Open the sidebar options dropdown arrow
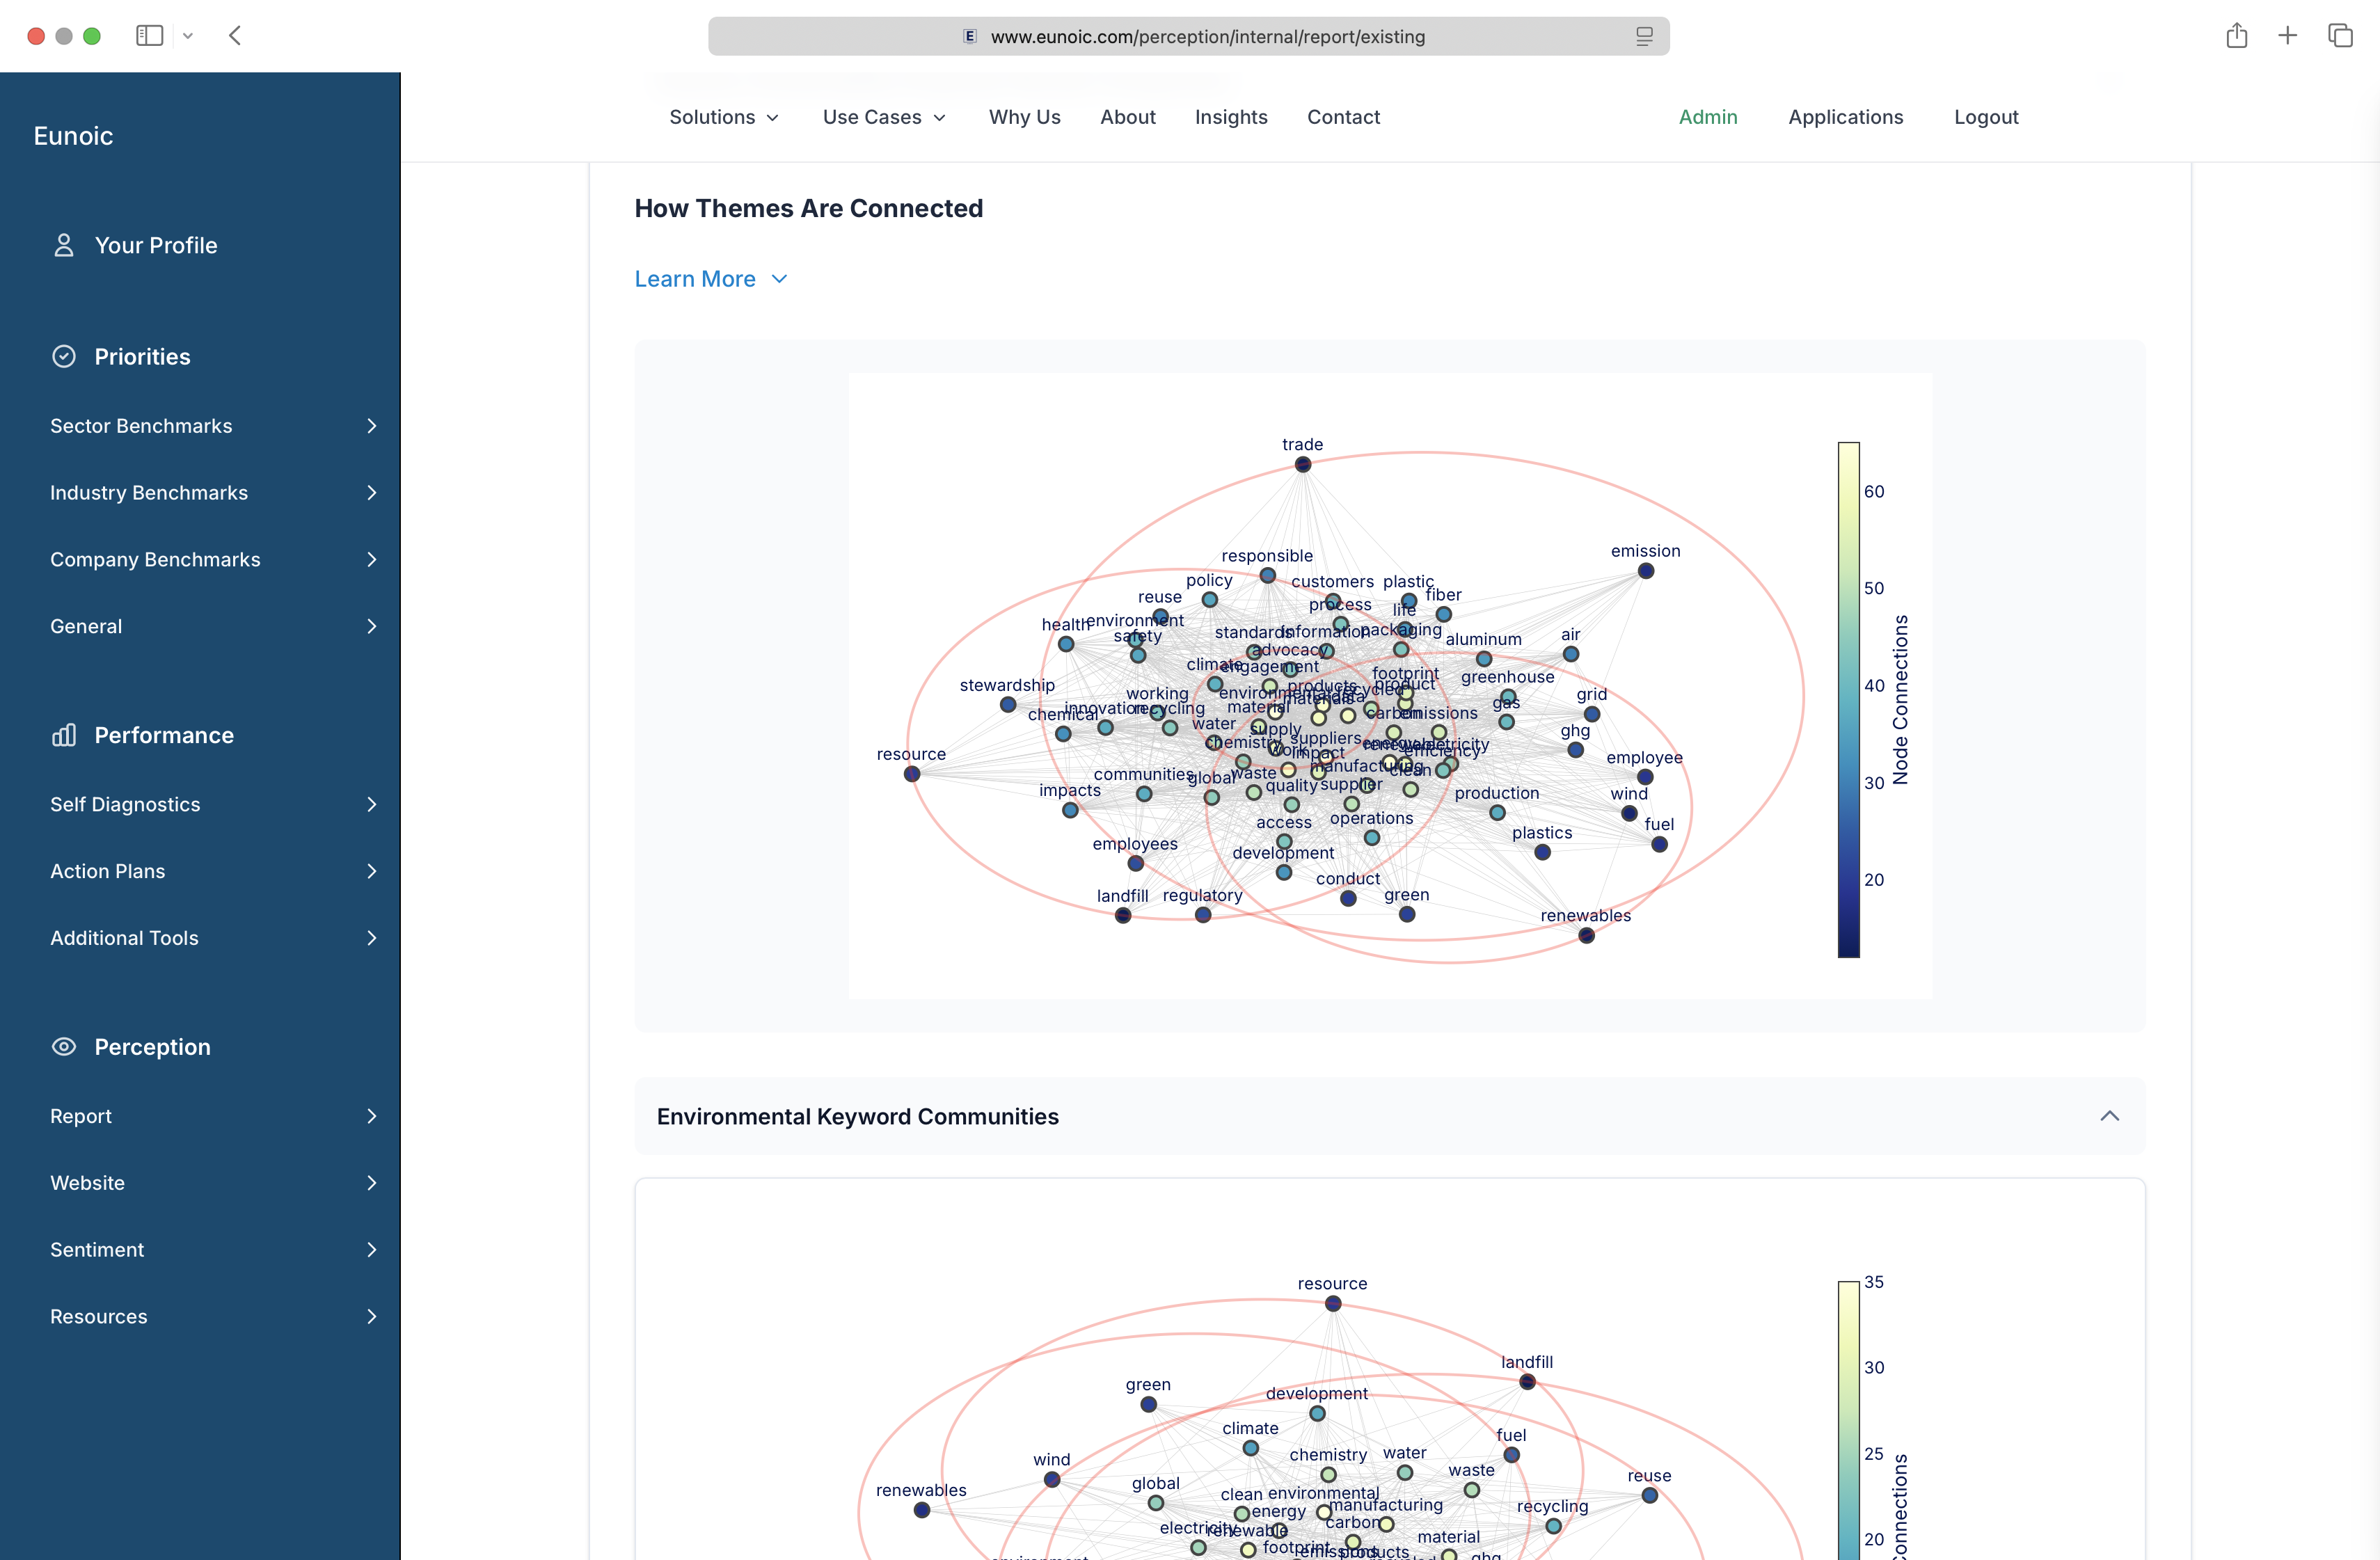 tap(188, 36)
